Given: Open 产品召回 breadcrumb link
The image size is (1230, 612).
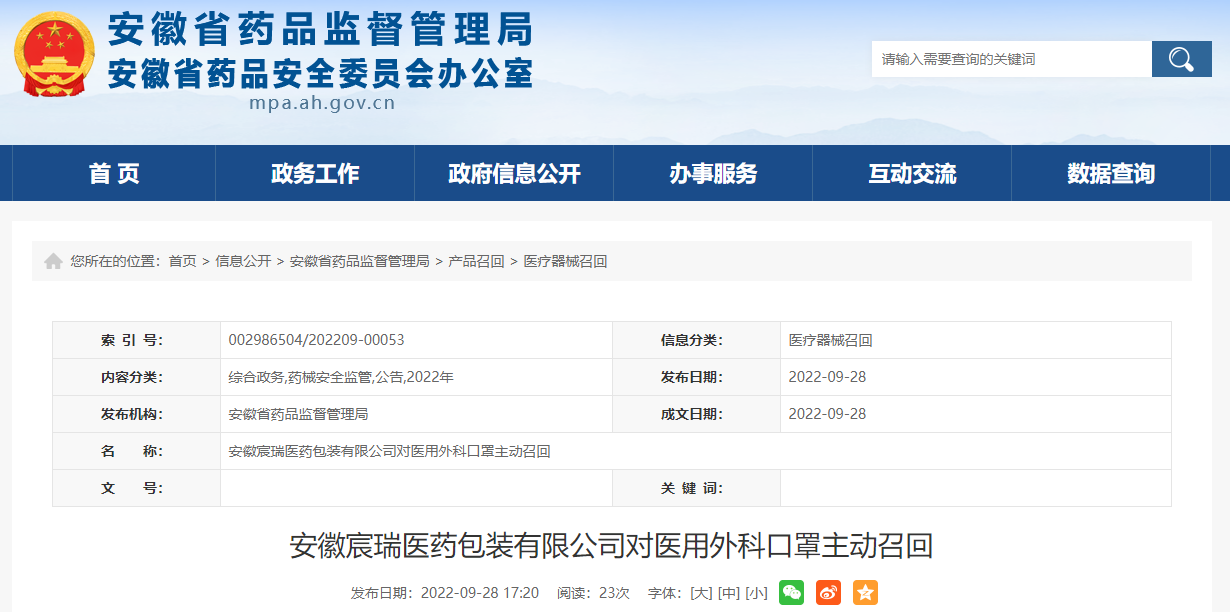Looking at the screenshot, I should click(476, 261).
